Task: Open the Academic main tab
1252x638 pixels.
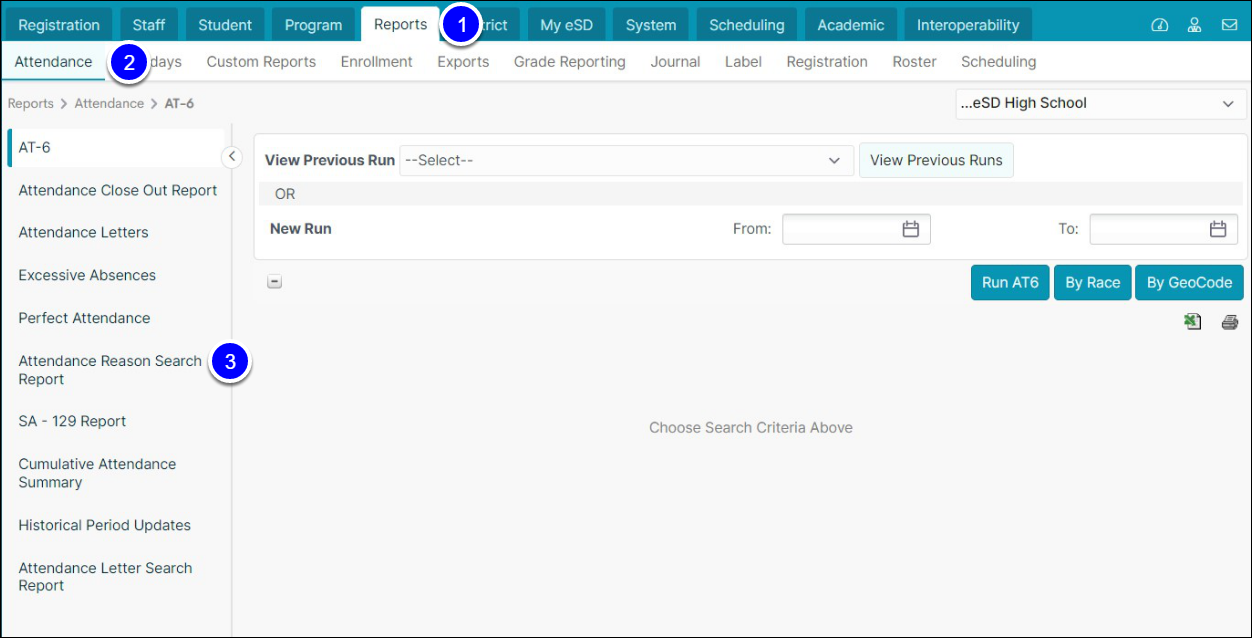Action: [x=850, y=25]
